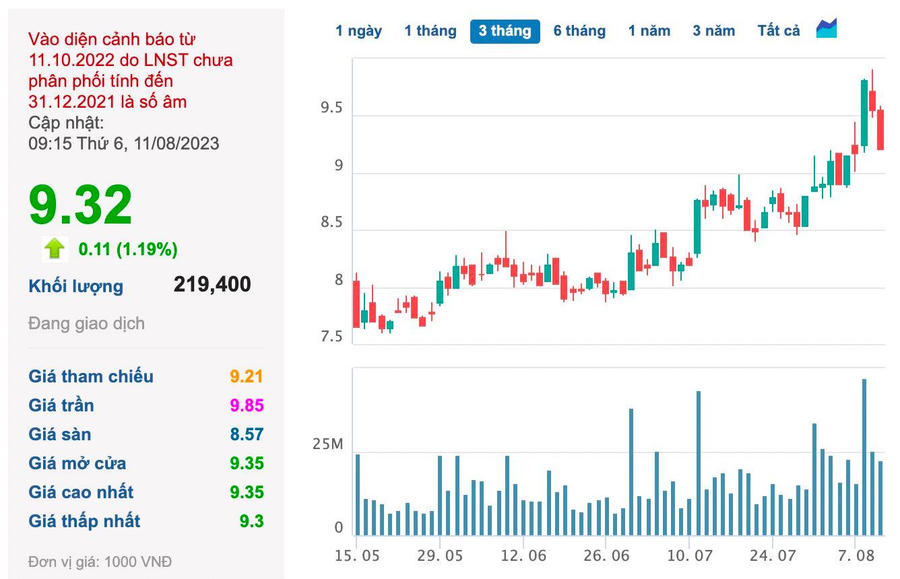Click the 'Đang giao dịch' status text

point(87,324)
